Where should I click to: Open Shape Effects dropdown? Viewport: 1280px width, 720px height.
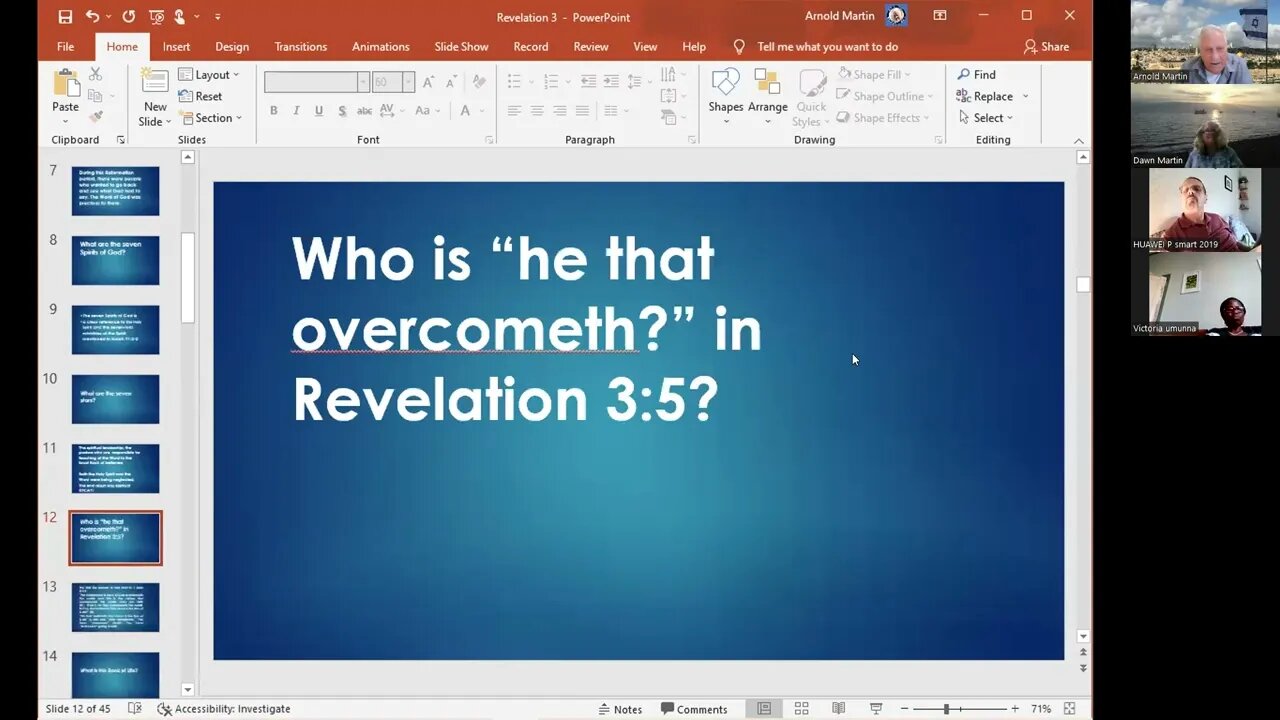point(882,118)
